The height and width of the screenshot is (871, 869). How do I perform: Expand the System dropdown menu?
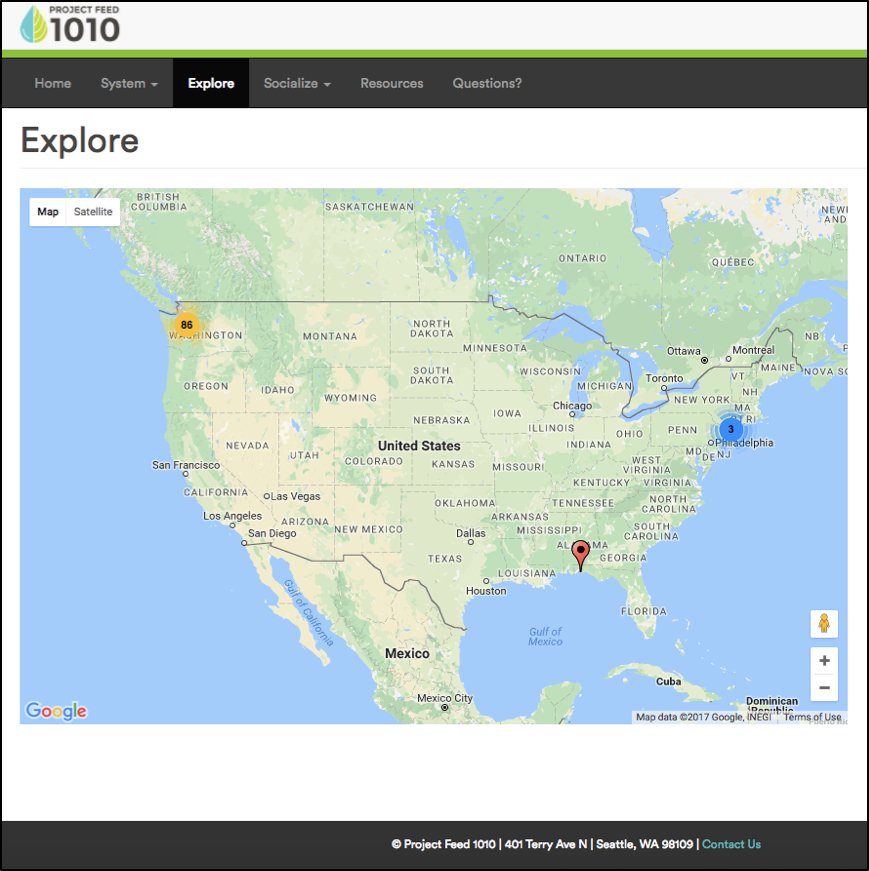coord(129,83)
